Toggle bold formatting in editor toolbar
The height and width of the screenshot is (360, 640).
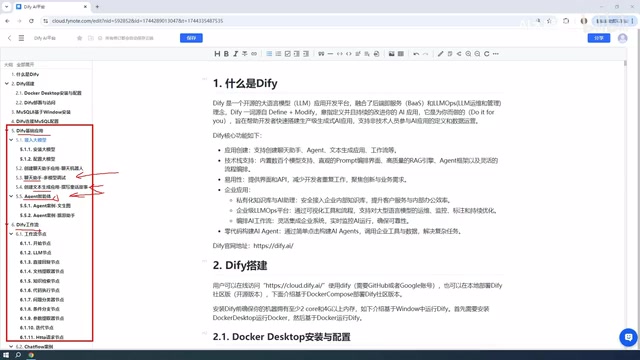[226, 54]
